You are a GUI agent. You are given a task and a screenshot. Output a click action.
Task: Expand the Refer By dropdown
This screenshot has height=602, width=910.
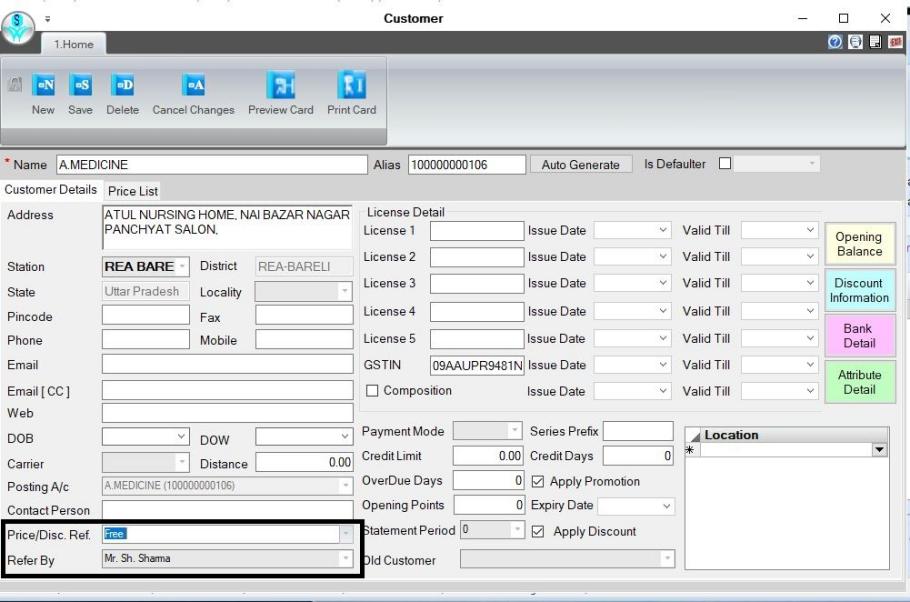click(346, 558)
